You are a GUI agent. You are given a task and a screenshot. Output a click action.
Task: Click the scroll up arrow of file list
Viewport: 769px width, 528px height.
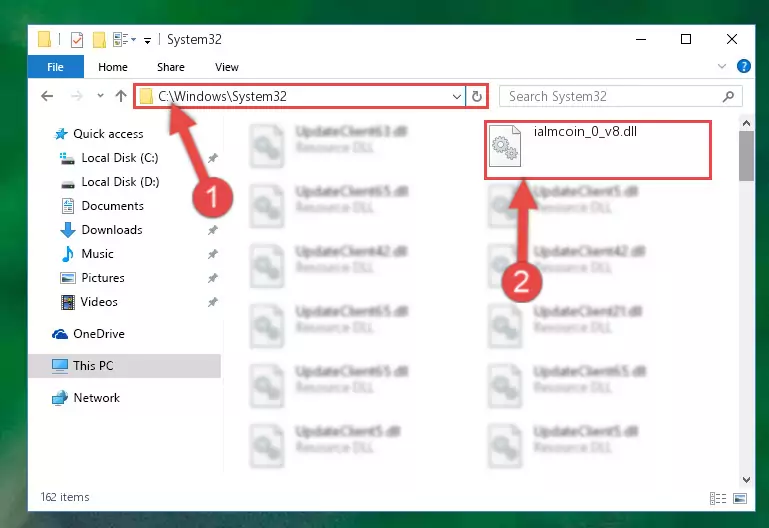(x=746, y=124)
